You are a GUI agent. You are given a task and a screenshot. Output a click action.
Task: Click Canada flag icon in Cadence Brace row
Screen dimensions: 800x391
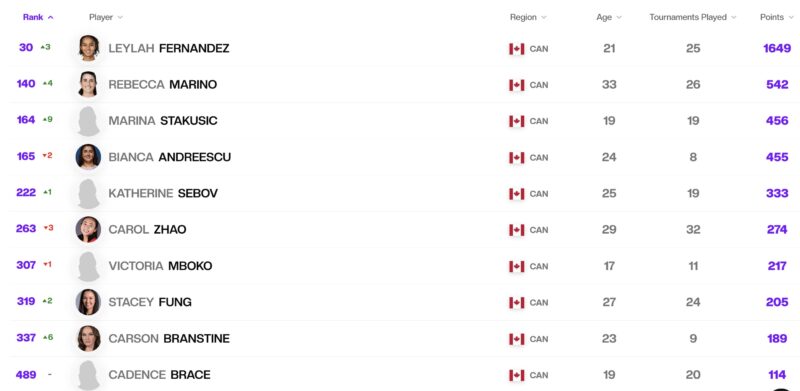[x=516, y=375]
